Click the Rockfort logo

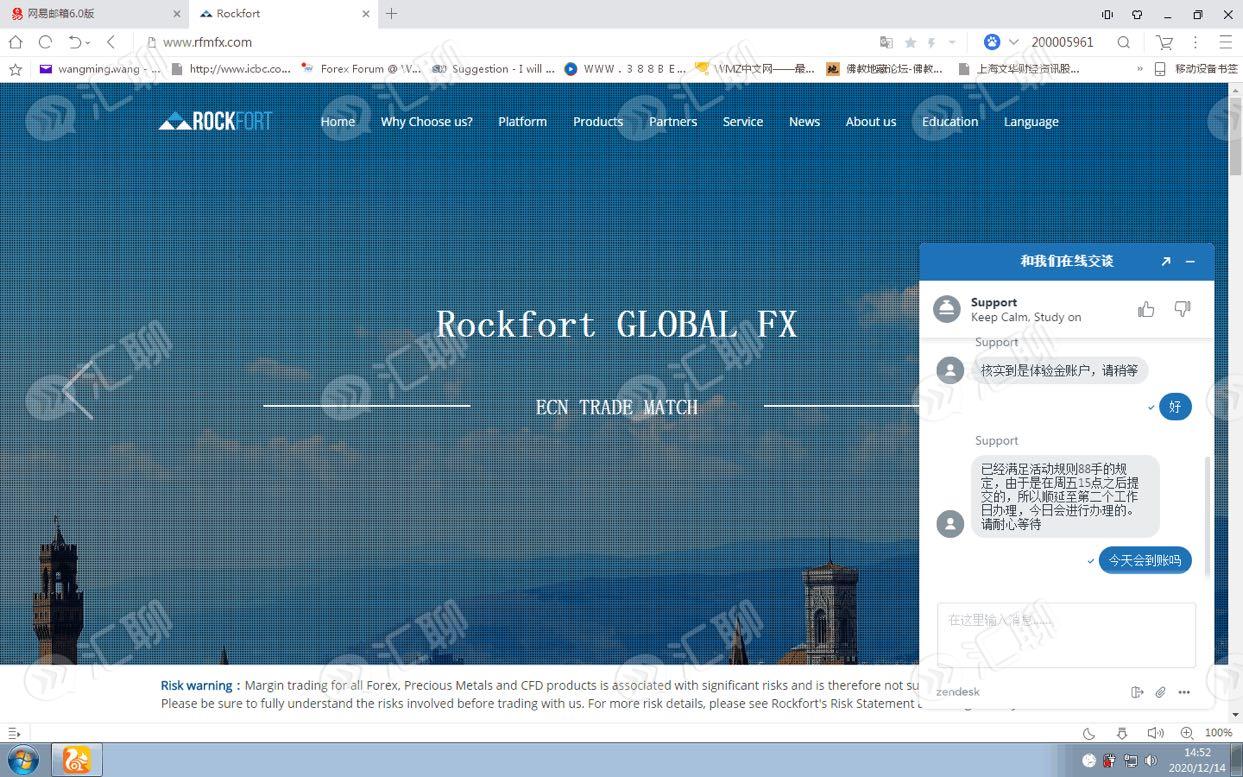(x=215, y=121)
